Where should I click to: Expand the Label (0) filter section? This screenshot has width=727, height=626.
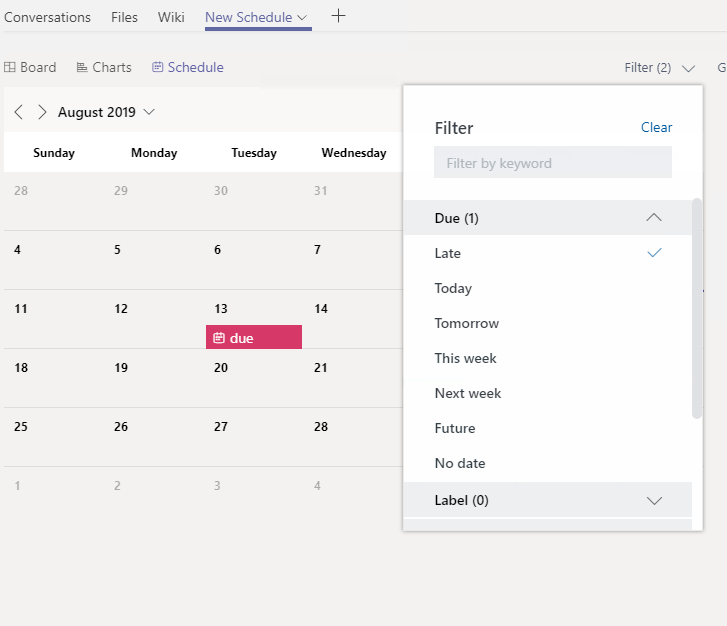click(x=548, y=500)
